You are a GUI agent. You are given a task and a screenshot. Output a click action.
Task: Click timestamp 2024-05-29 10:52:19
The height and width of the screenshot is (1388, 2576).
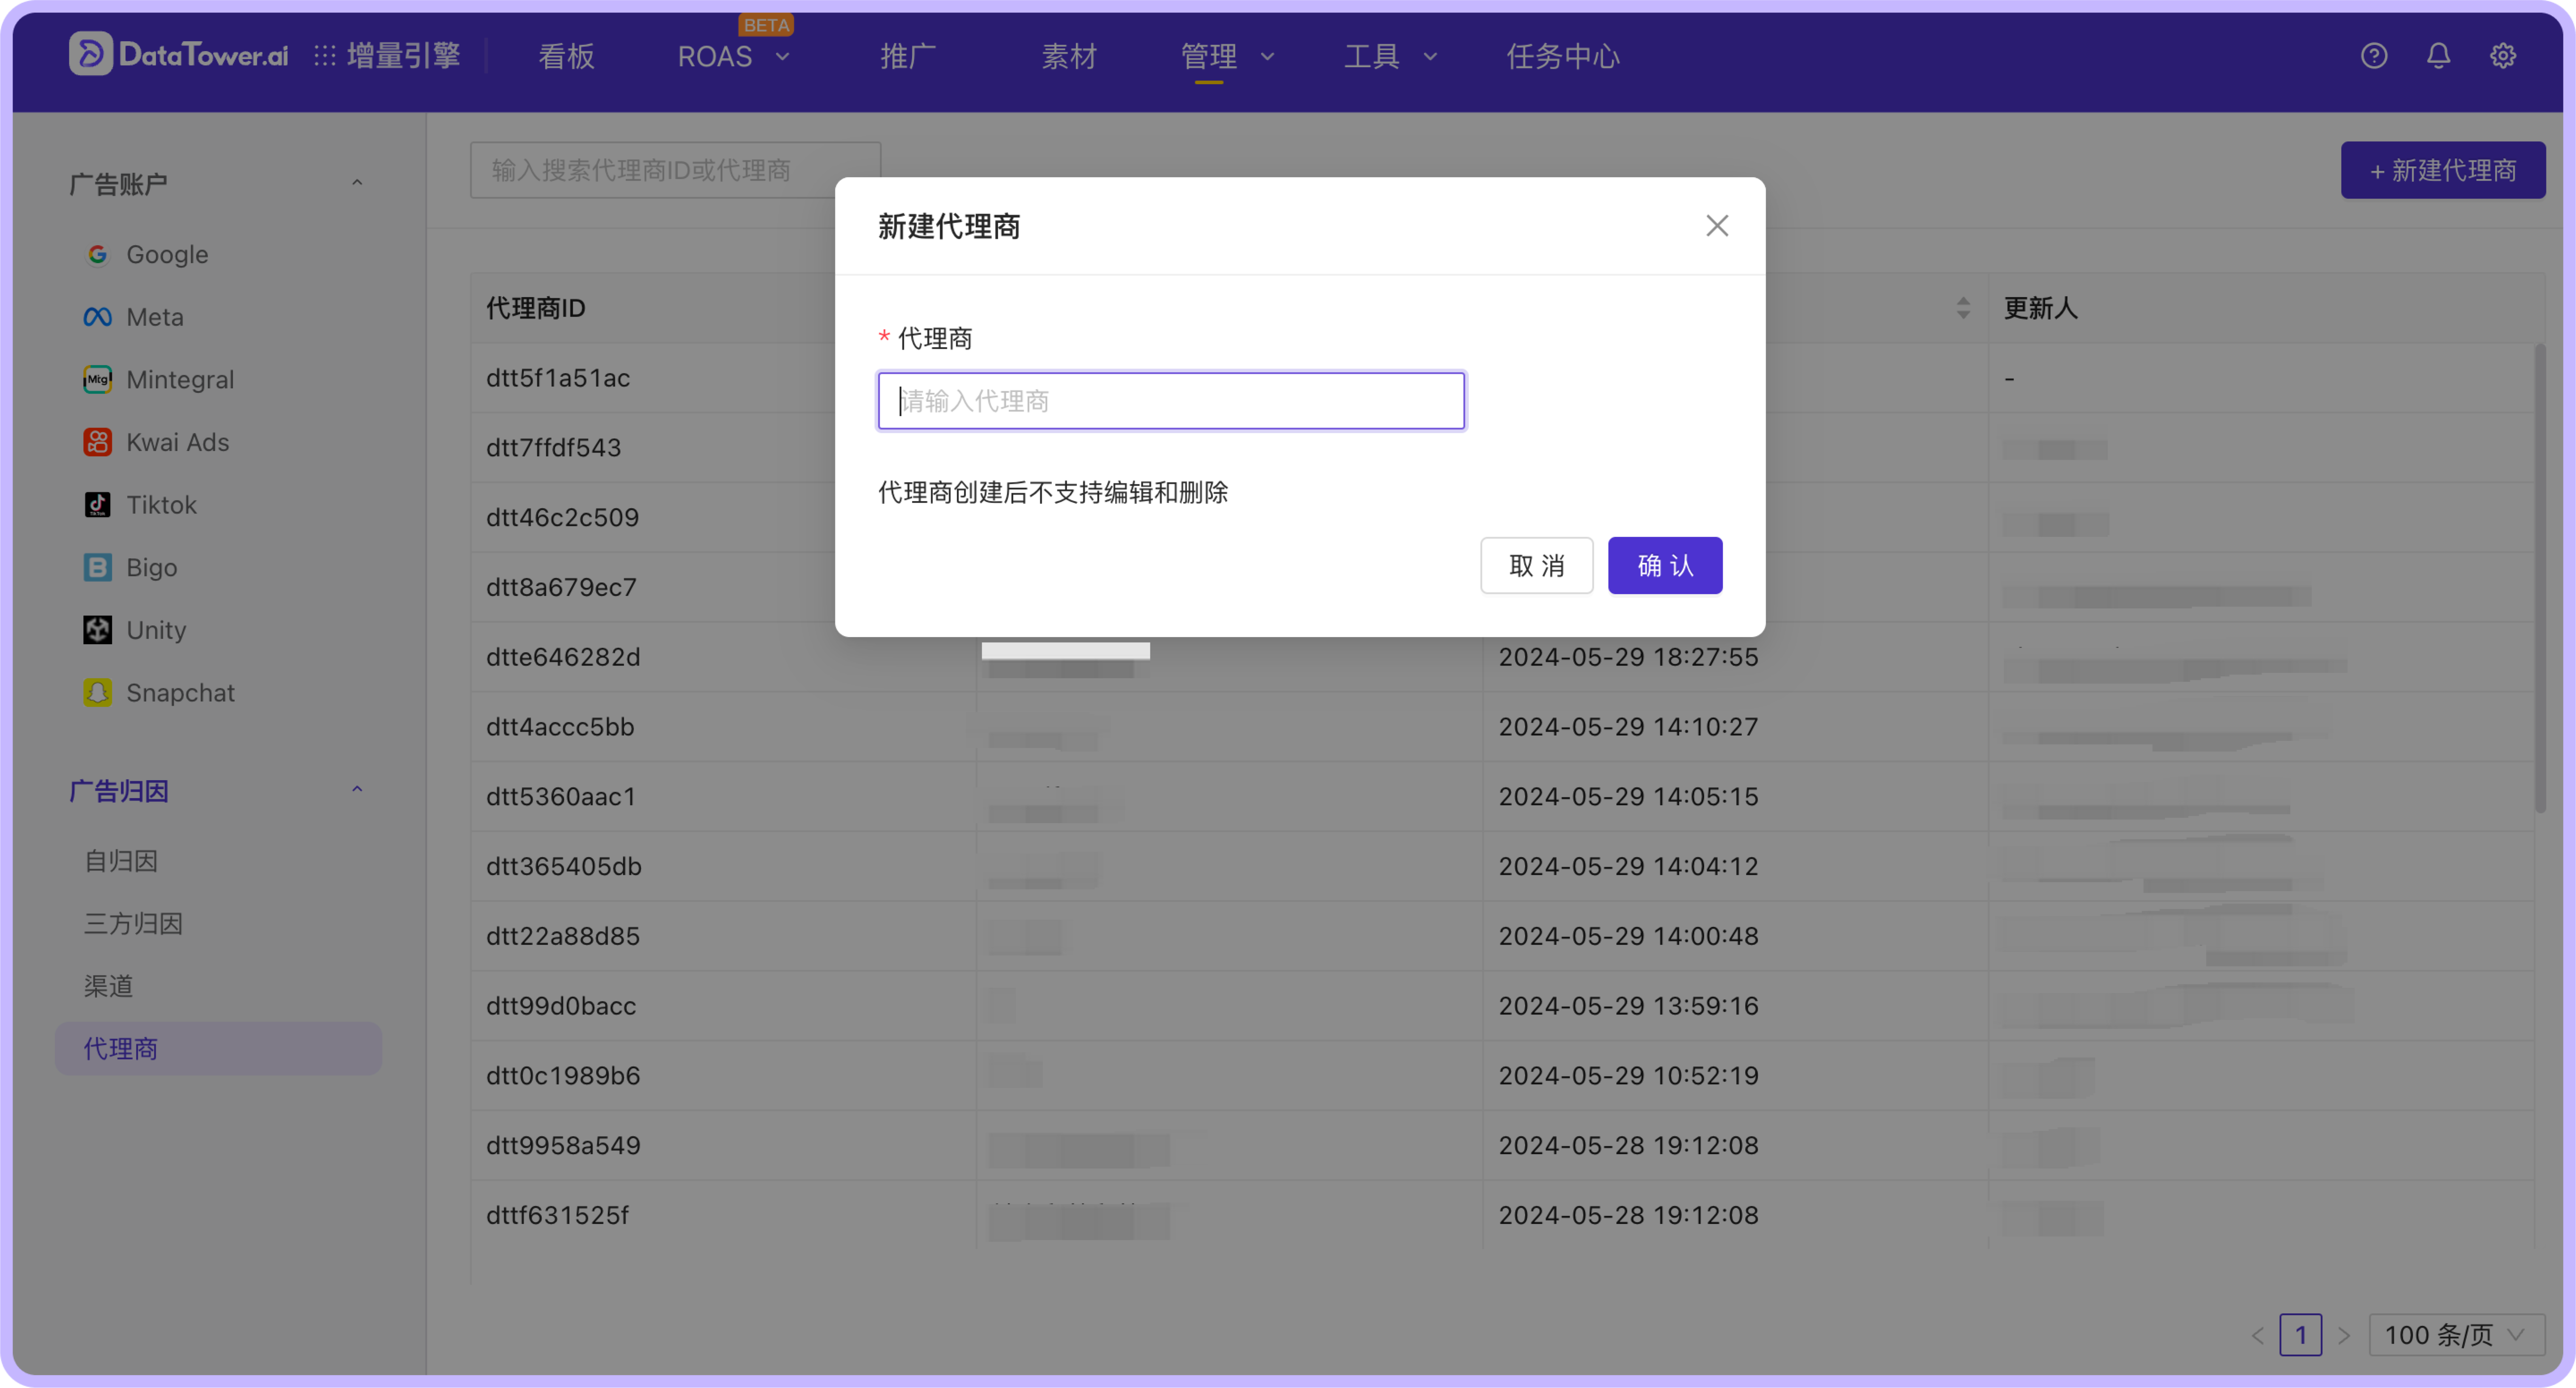point(1628,1076)
